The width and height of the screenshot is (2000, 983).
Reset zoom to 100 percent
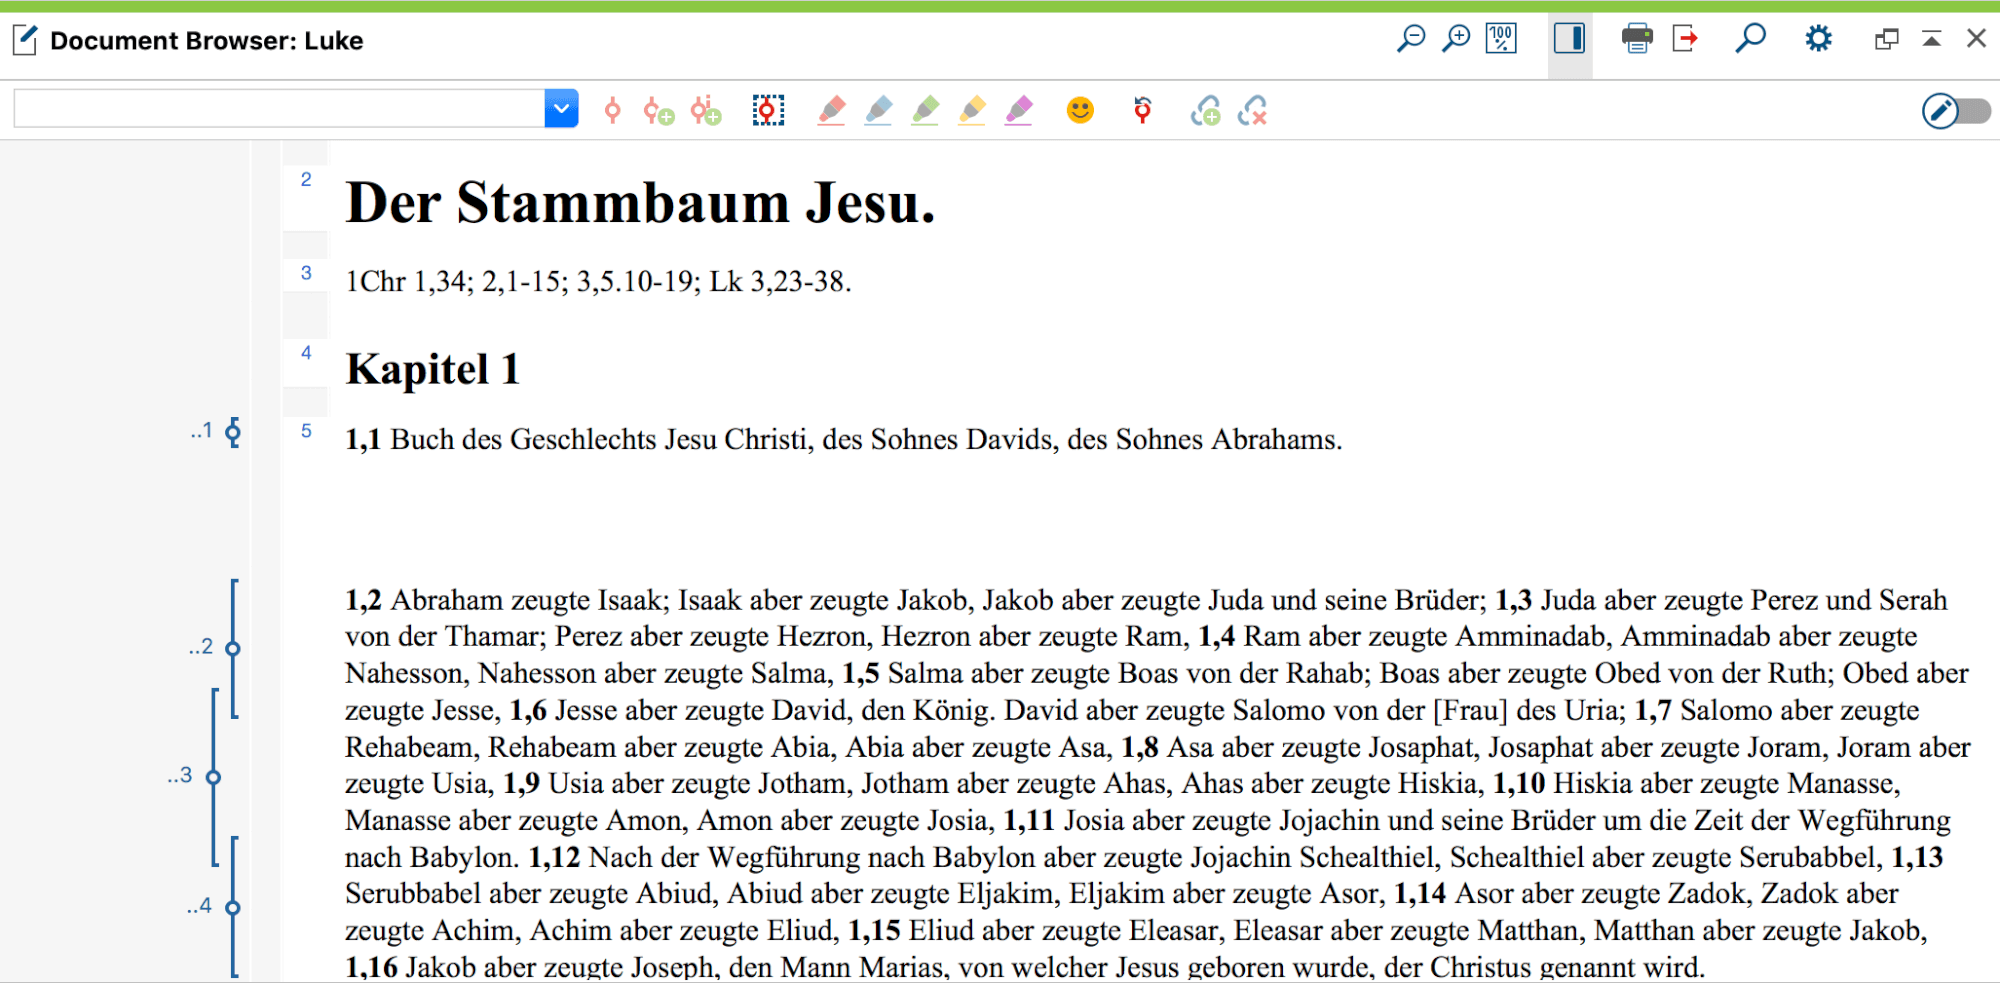click(x=1501, y=39)
